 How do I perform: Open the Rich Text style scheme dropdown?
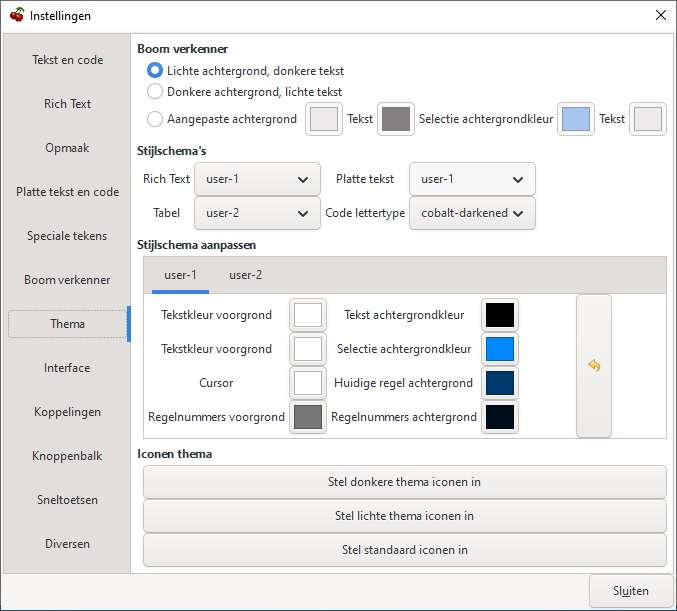click(x=257, y=180)
